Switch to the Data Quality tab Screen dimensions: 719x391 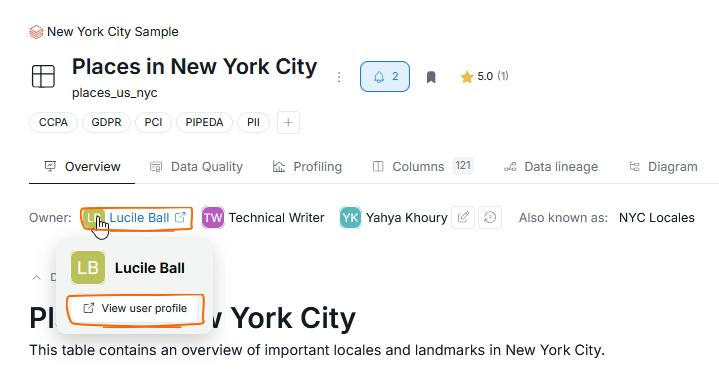point(196,166)
